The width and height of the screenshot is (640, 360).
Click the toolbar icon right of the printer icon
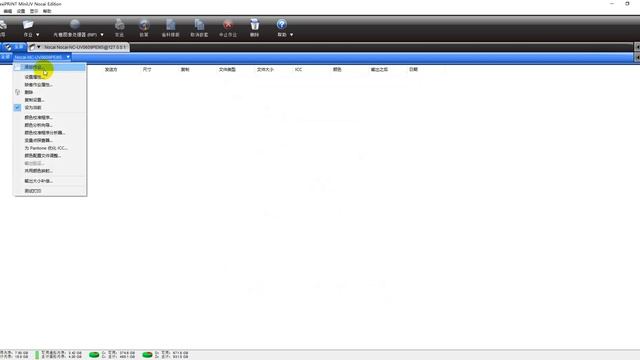[144, 24]
